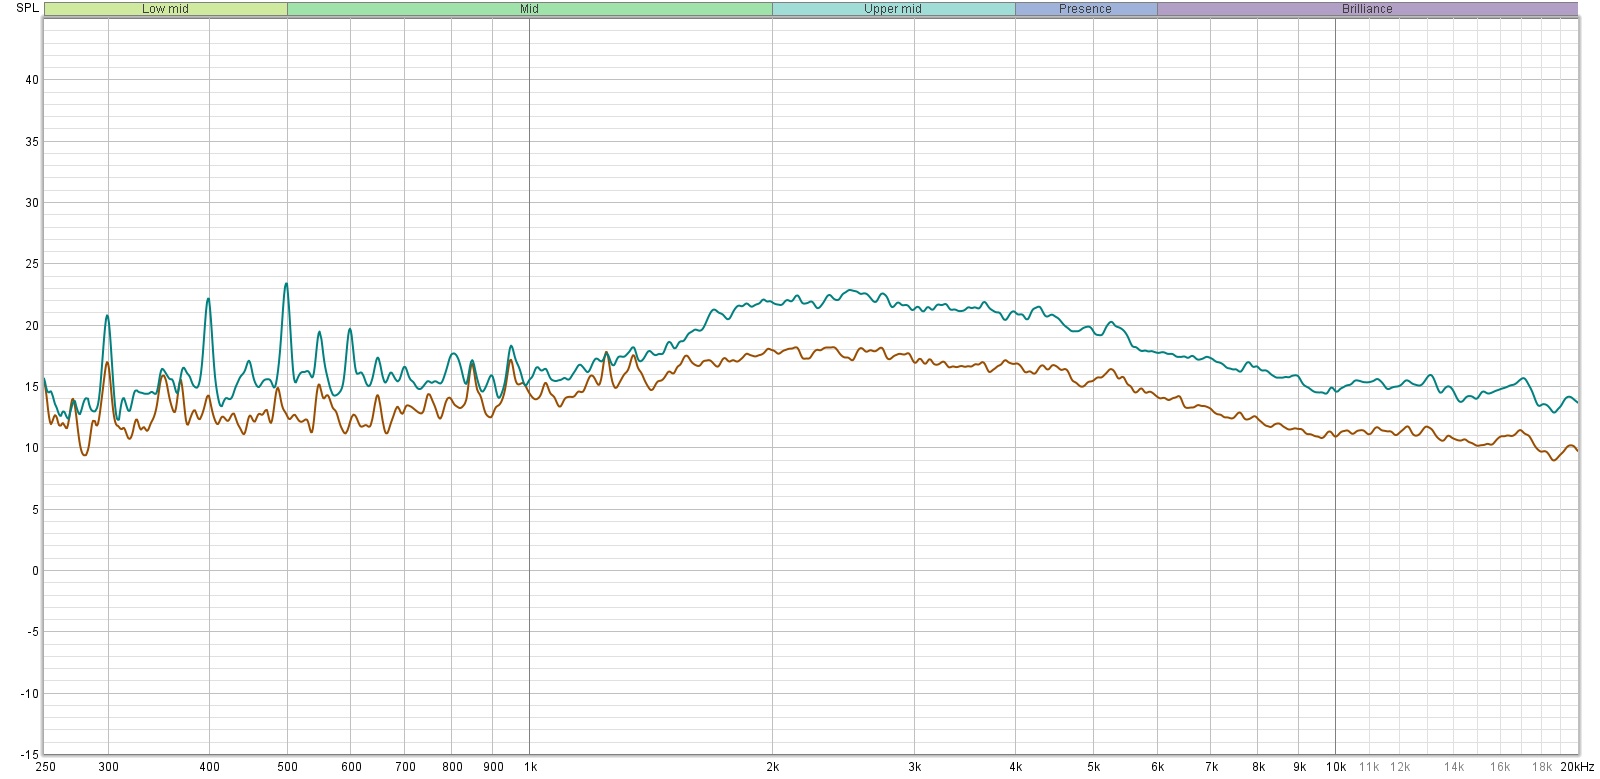Click the 18k frequency axis label
This screenshot has height=779, width=1600.
pyautogui.click(x=1542, y=767)
